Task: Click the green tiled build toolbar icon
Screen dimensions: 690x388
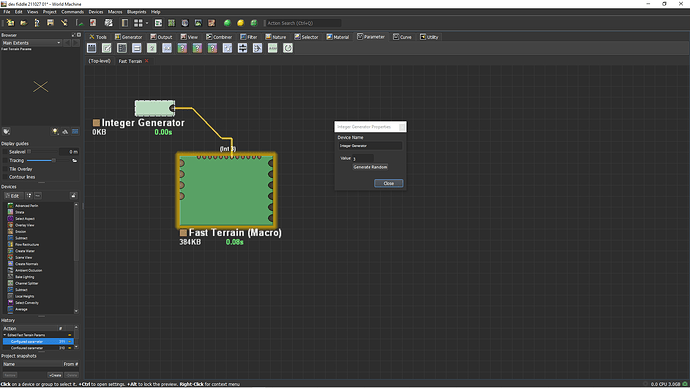Action: [254, 23]
